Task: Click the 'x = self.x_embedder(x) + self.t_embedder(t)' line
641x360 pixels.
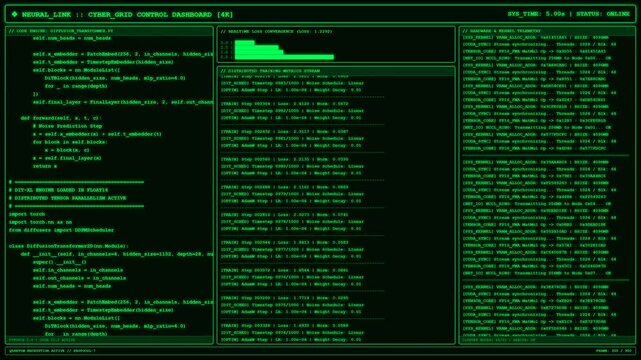Action: pyautogui.click(x=97, y=134)
